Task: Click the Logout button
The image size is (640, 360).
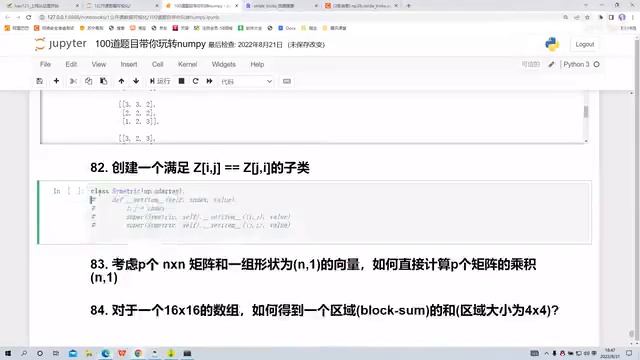Action: [584, 44]
